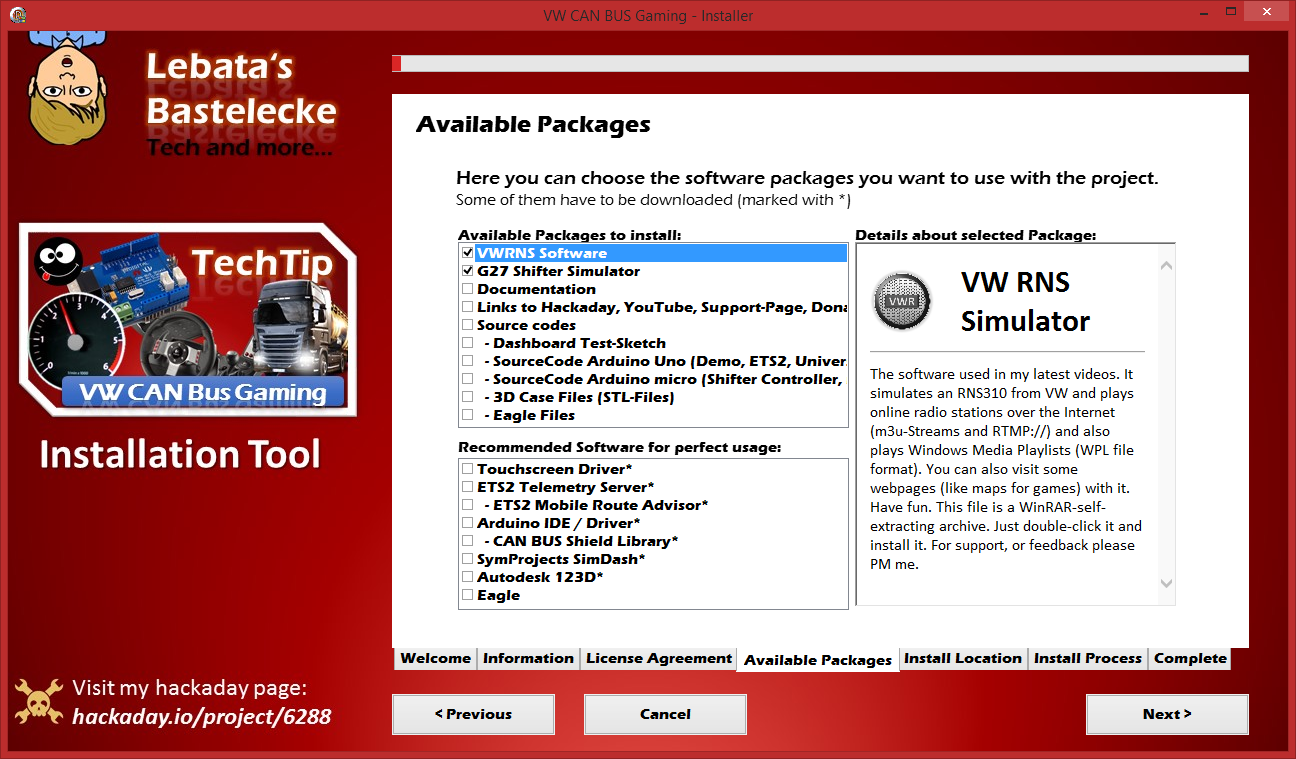Select 'G27 Shifter Simulator' row text
This screenshot has width=1296, height=759.
click(x=558, y=271)
